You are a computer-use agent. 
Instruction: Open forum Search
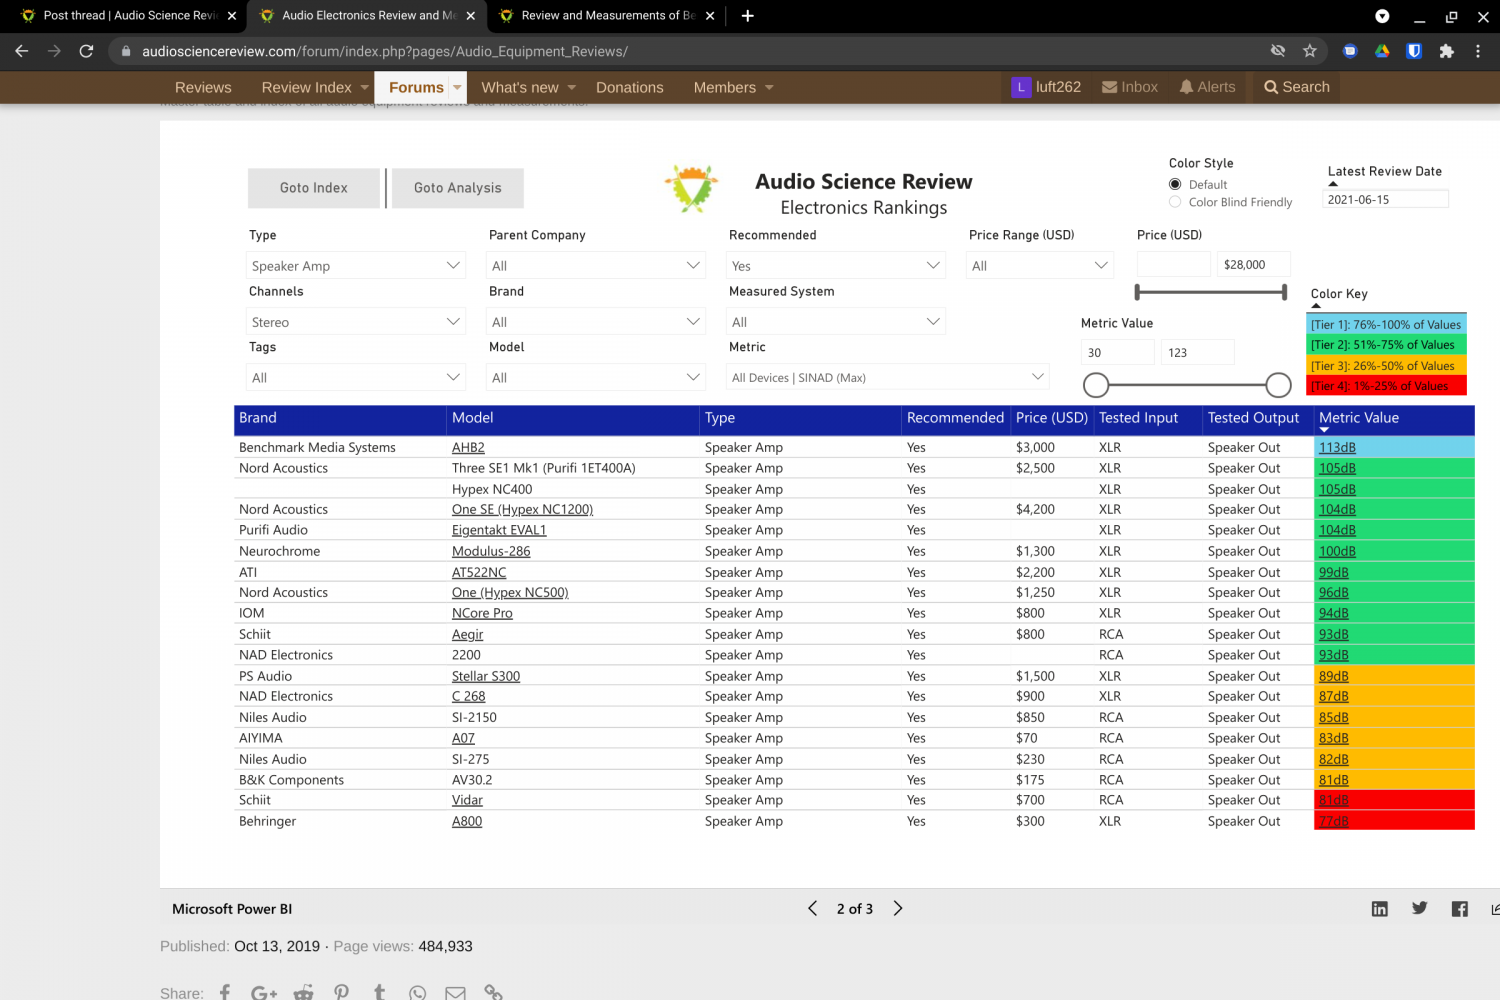click(1297, 87)
